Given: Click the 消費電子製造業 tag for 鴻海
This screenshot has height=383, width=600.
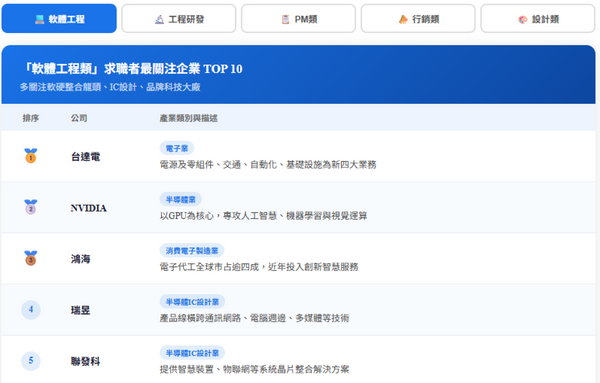Looking at the screenshot, I should (192, 251).
